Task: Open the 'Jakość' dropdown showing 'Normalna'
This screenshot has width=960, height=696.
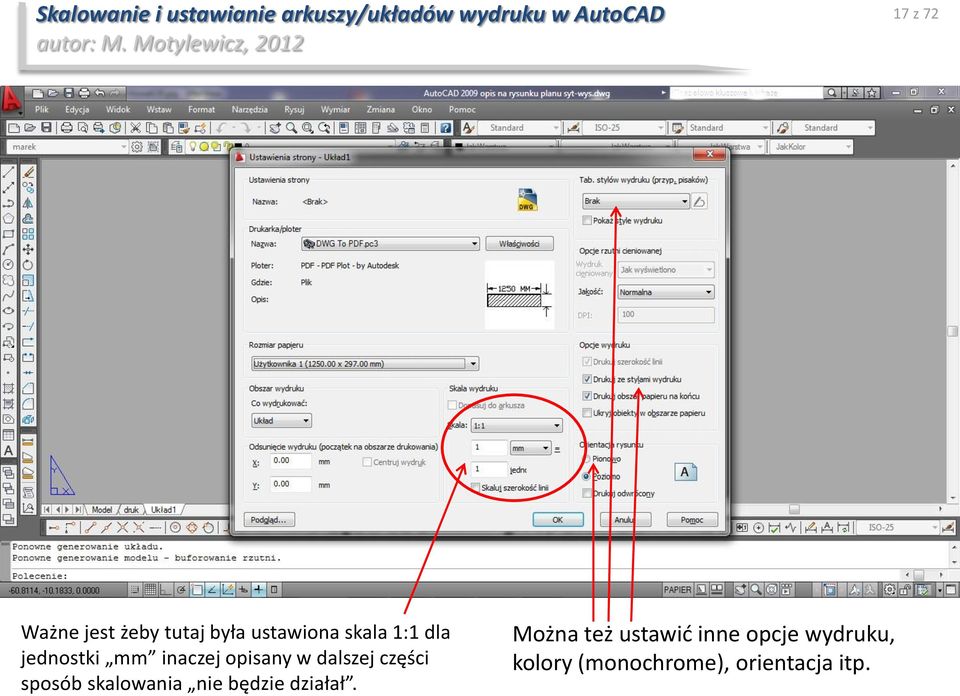Action: (x=666, y=292)
